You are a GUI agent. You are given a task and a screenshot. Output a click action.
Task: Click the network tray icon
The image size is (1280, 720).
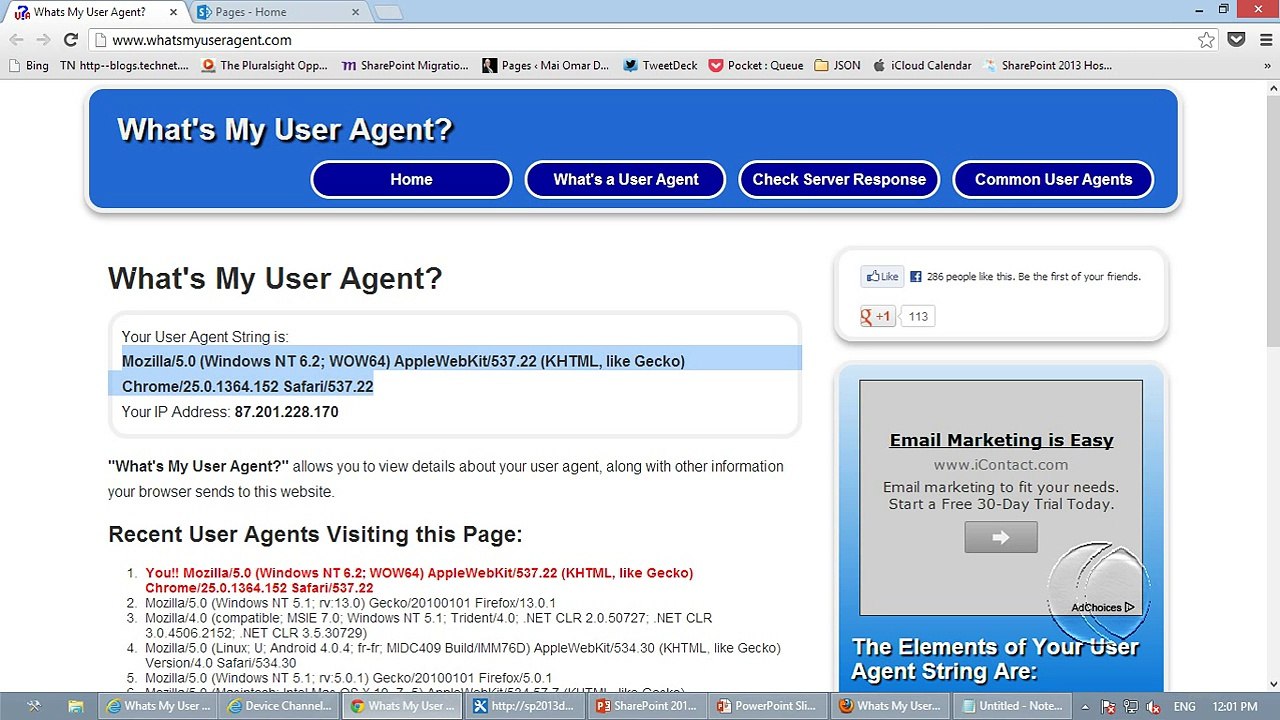coord(1133,706)
